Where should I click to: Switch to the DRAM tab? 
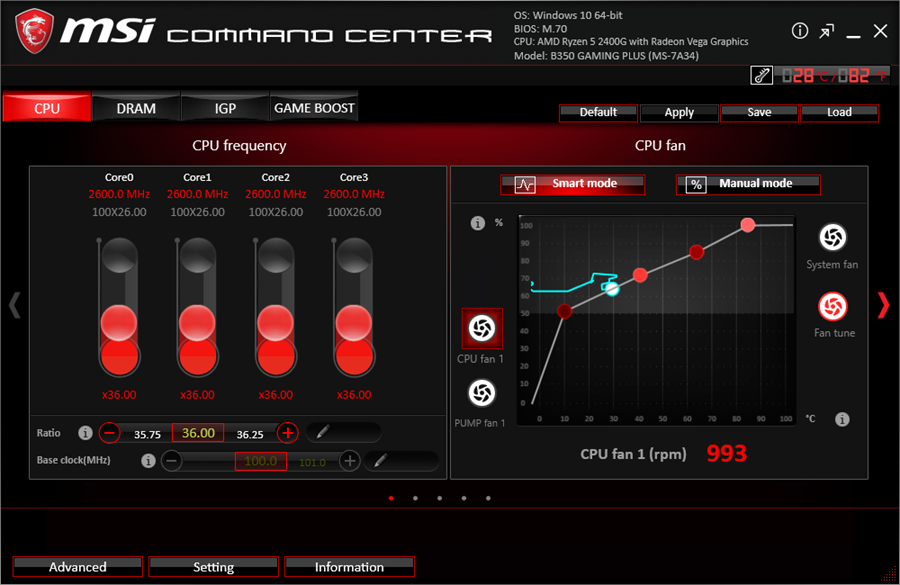coord(136,108)
